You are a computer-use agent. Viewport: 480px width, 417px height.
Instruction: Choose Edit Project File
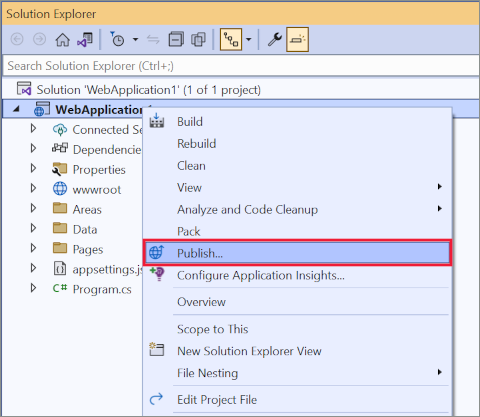pos(298,400)
